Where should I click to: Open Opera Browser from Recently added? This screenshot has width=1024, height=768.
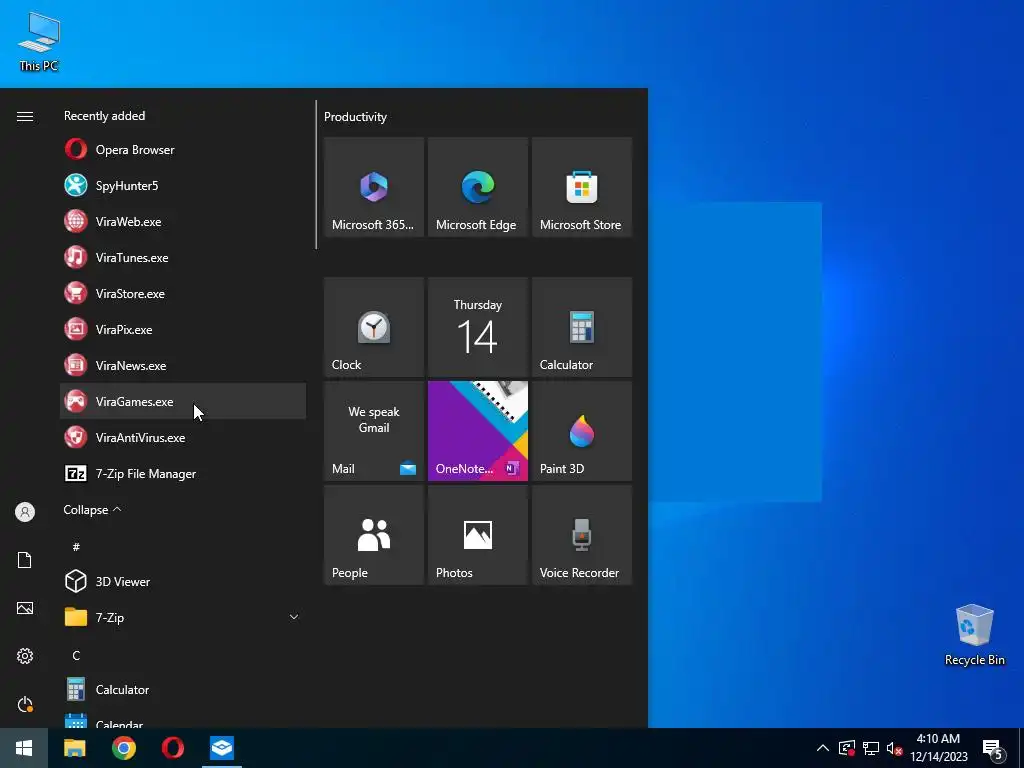pos(183,150)
